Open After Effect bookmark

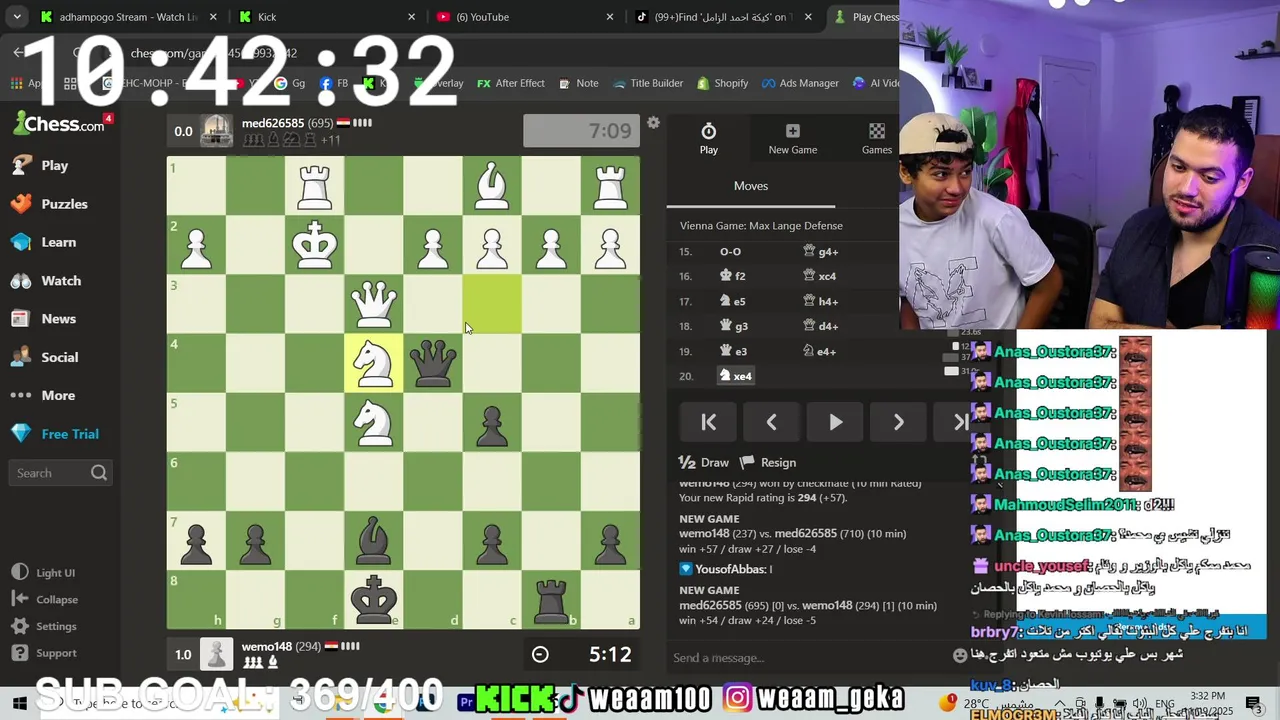[x=510, y=83]
